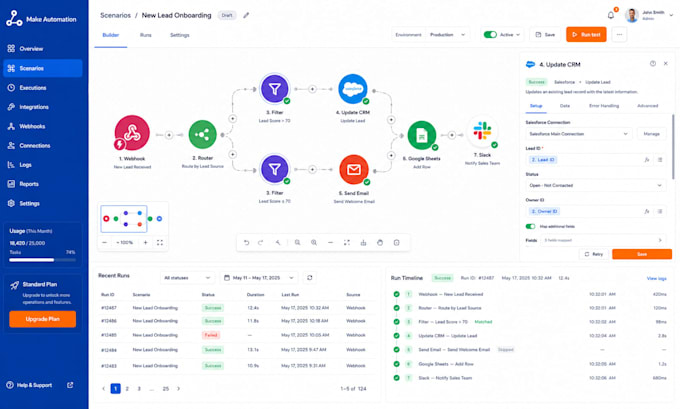Screen dimensions: 680x409
Task: Click the more options ellipsis button
Action: coord(619,35)
